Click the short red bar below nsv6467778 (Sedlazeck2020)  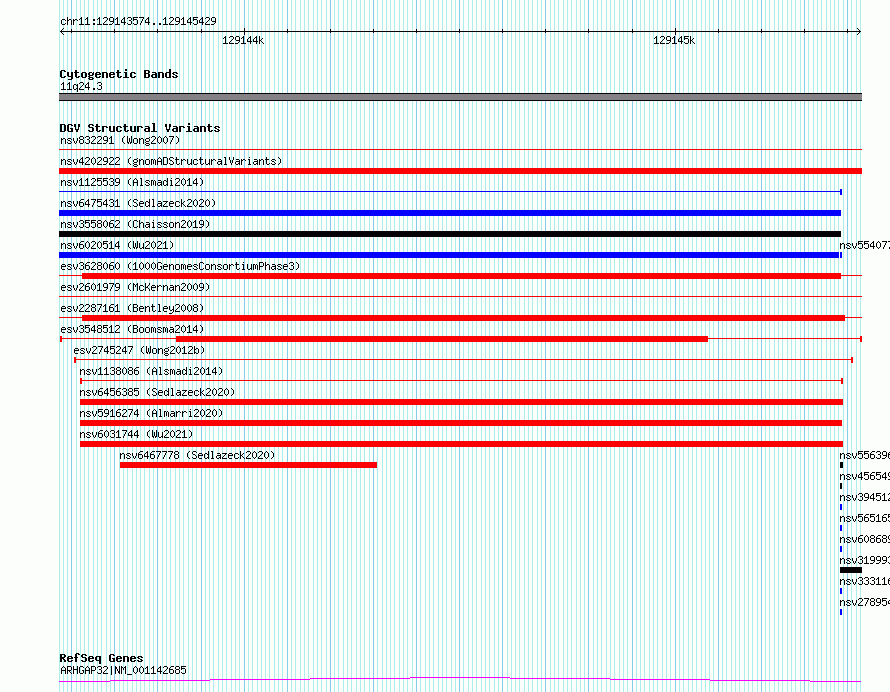pos(248,465)
